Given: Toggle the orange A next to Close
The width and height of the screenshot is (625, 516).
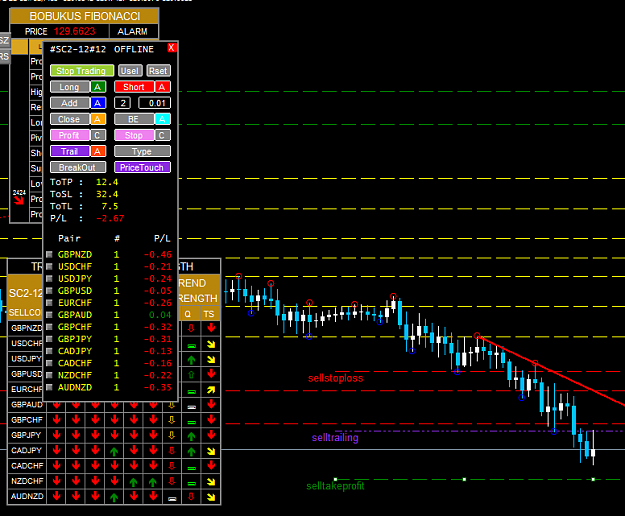Looking at the screenshot, I should (98, 119).
